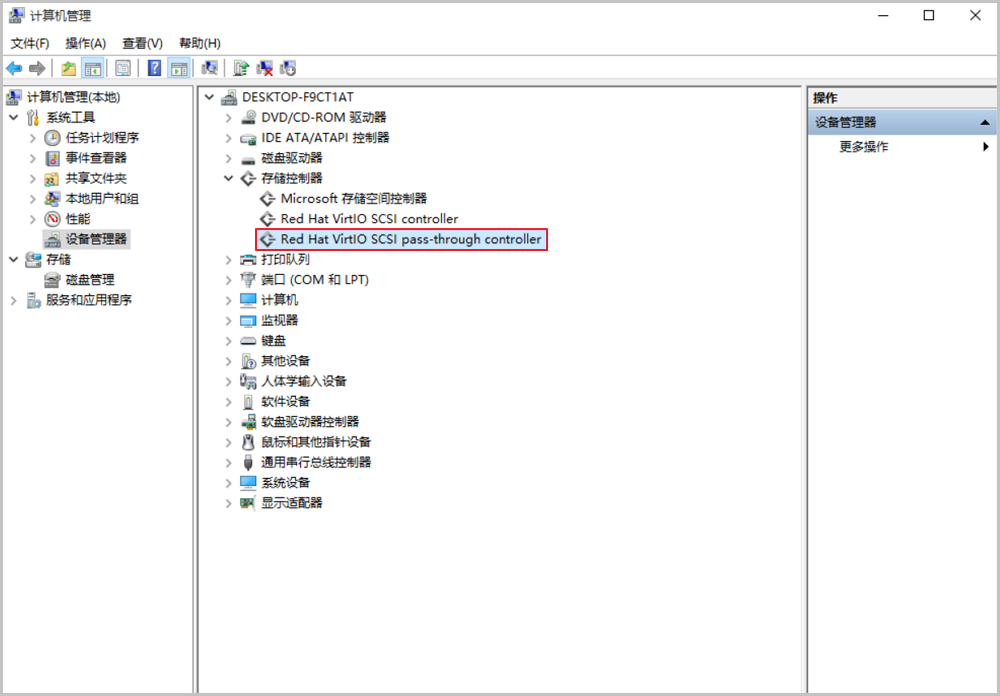Click Scan for hardware changes icon

pyautogui.click(x=210, y=68)
